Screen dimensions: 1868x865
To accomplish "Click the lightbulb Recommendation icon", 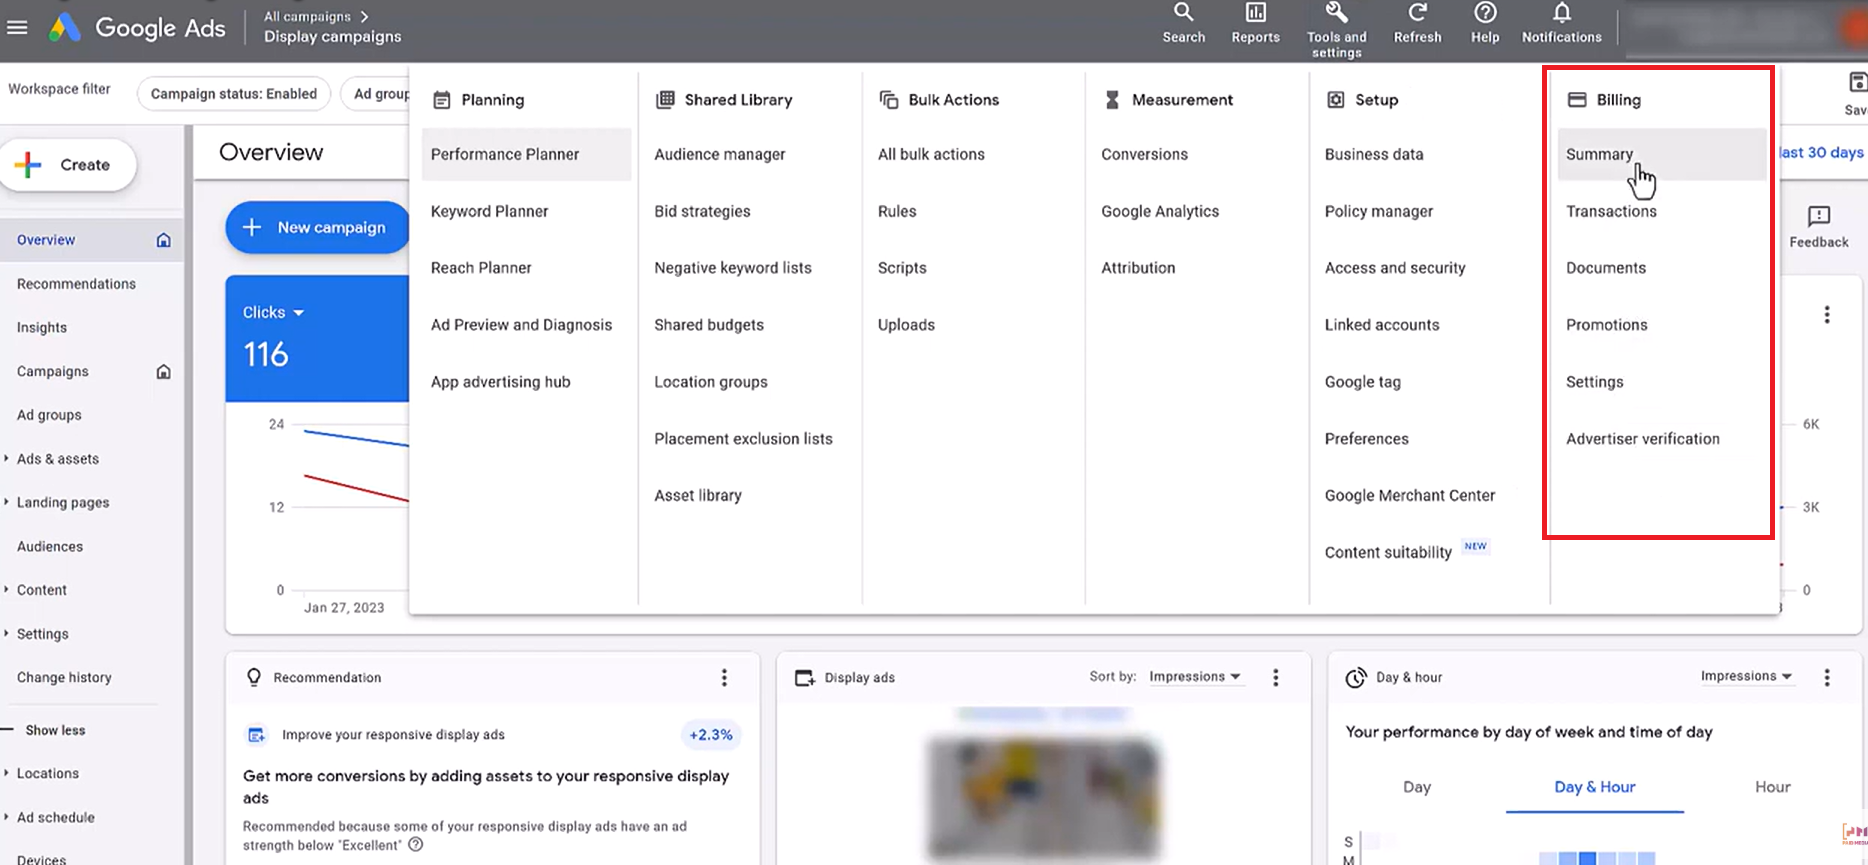I will click(x=254, y=677).
